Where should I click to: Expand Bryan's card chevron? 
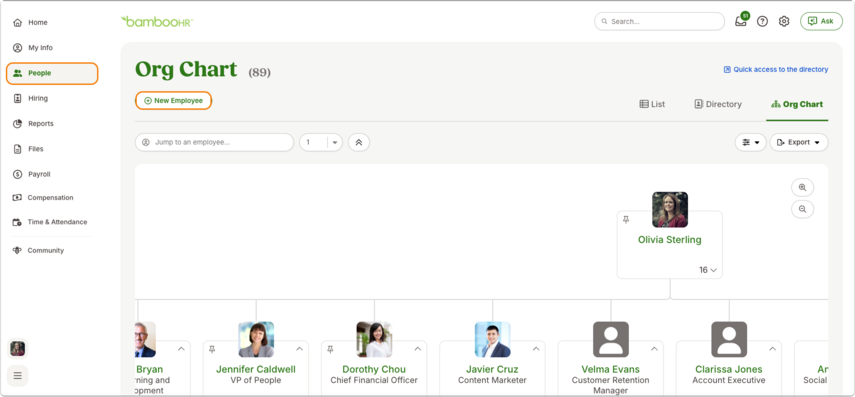click(x=181, y=349)
